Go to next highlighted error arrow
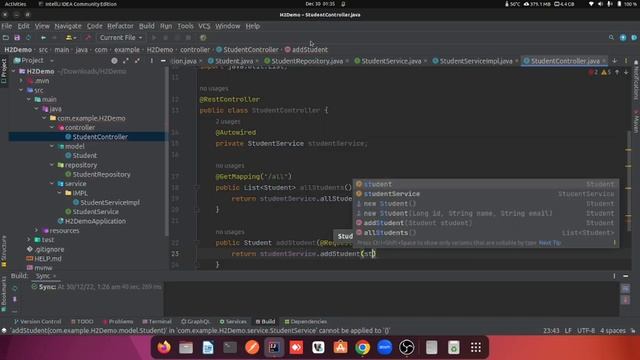This screenshot has width=640, height=360. [x=626, y=72]
